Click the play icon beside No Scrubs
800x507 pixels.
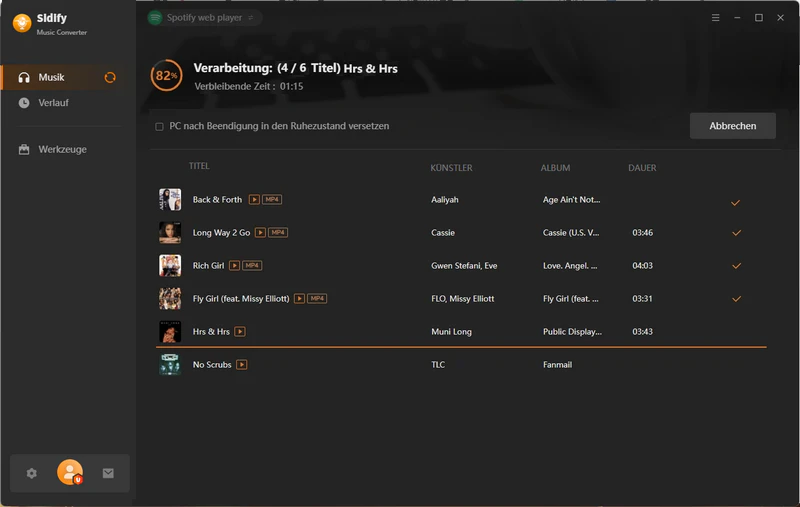point(242,365)
